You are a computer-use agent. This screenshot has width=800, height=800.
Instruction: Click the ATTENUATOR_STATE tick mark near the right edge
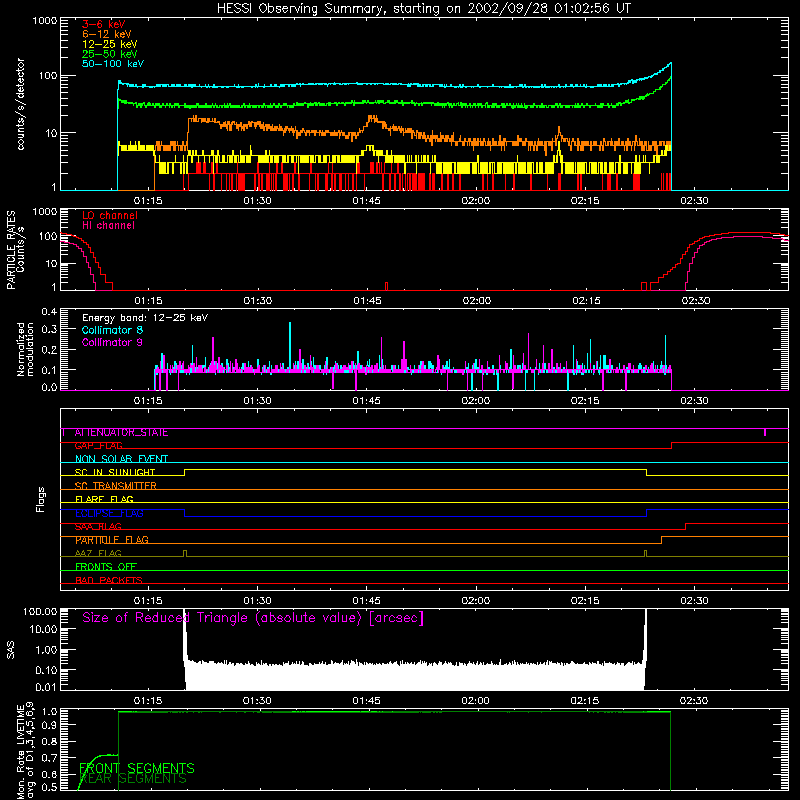(x=765, y=433)
